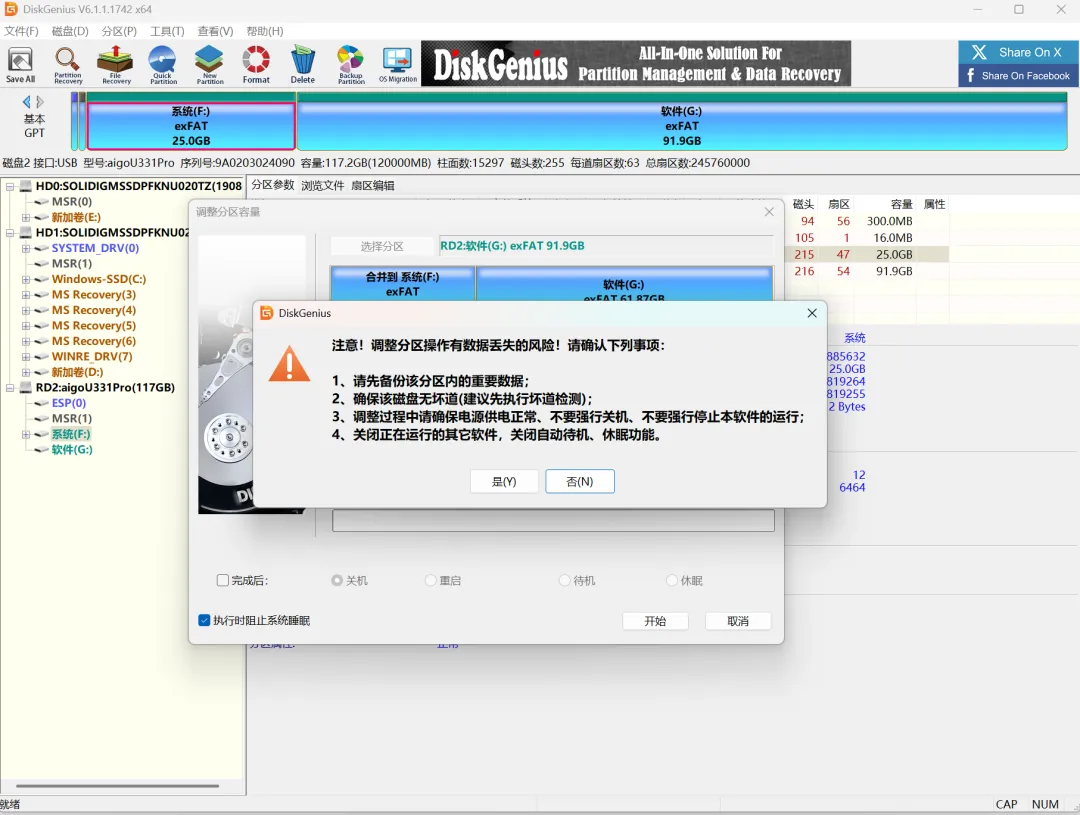This screenshot has width=1080, height=815.
Task: Confirm warning with 是(Y) button
Action: pyautogui.click(x=503, y=482)
